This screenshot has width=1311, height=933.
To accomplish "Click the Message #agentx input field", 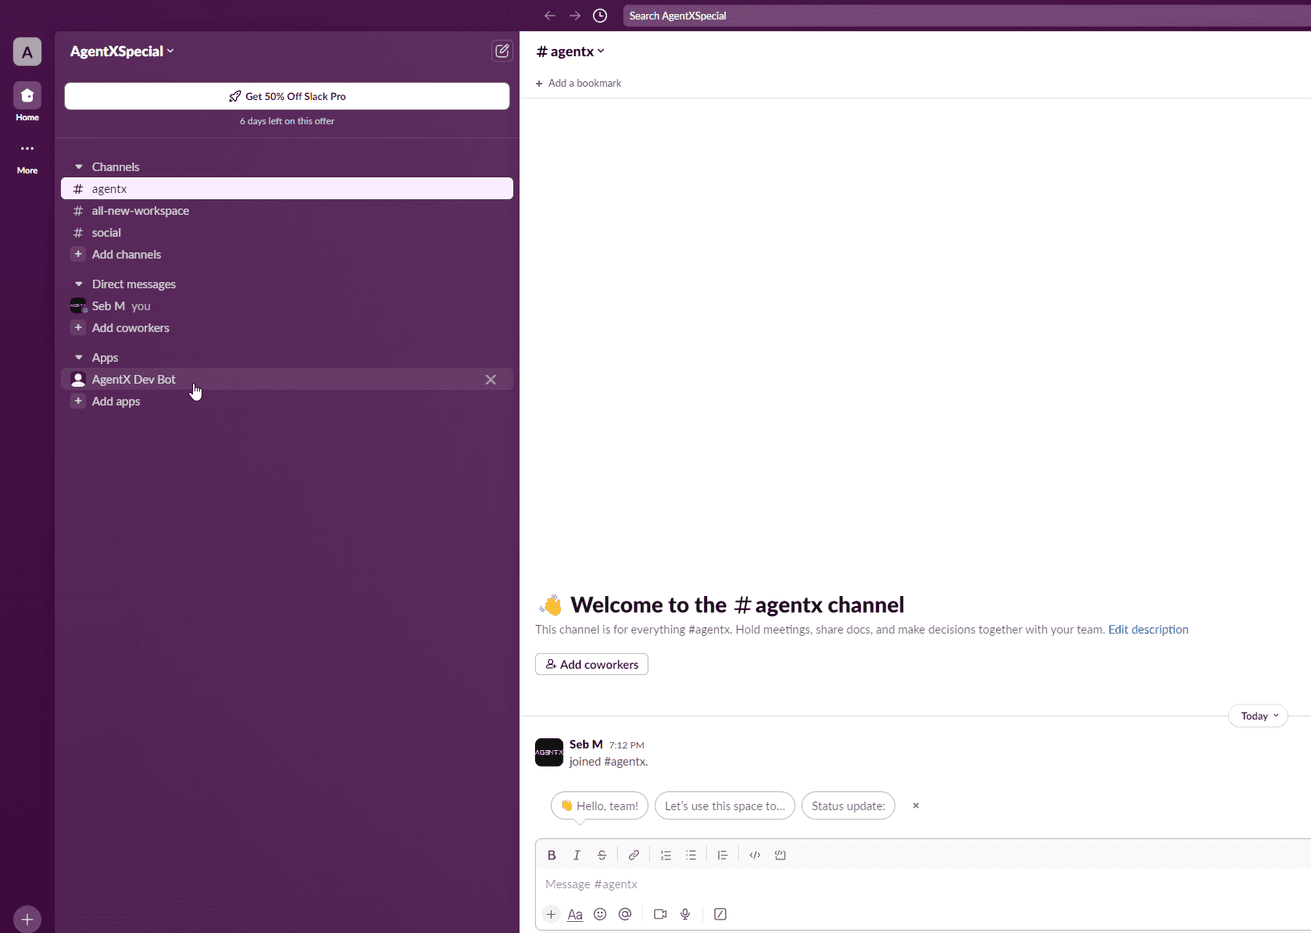I will click(922, 884).
